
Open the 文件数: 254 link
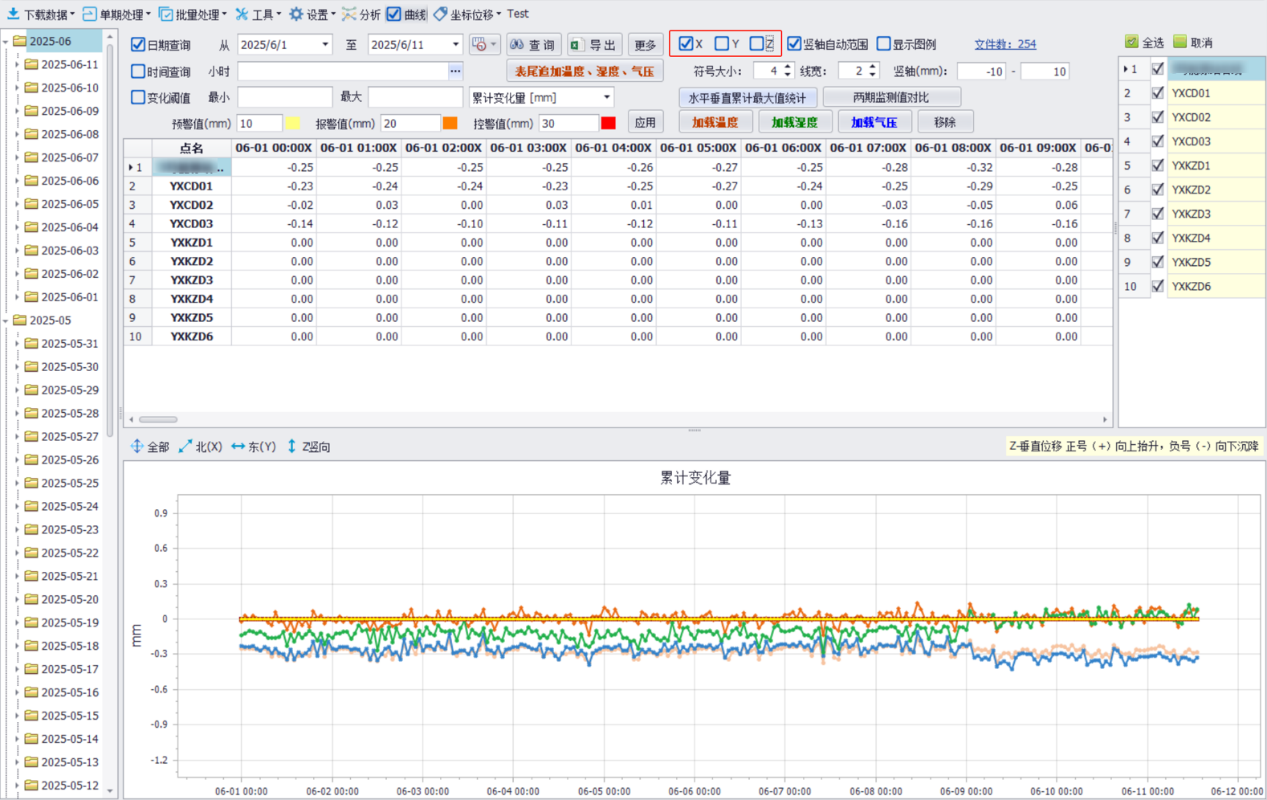click(1005, 44)
